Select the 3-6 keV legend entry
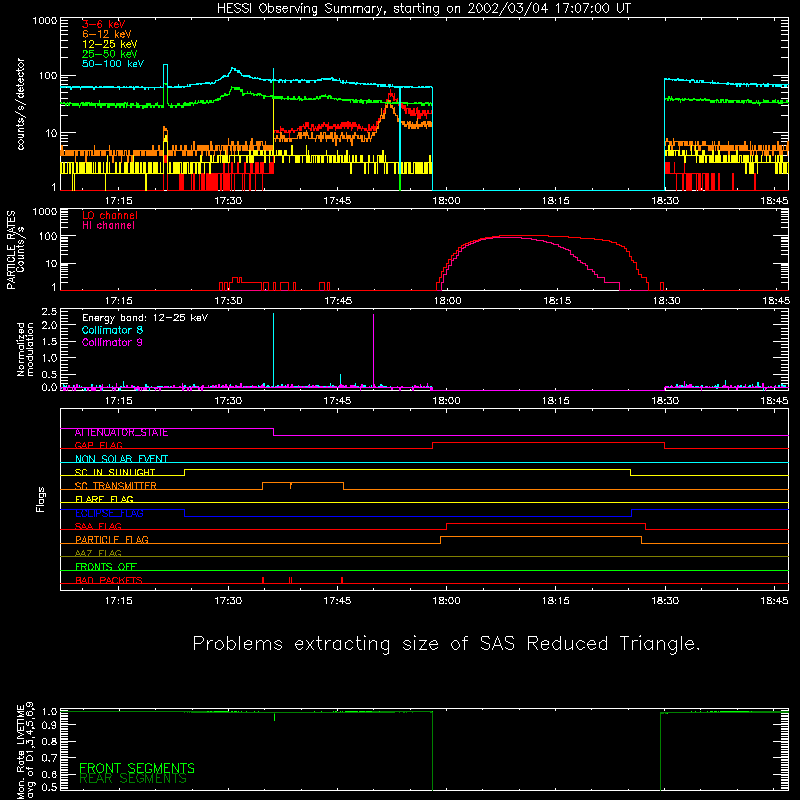 pos(104,24)
